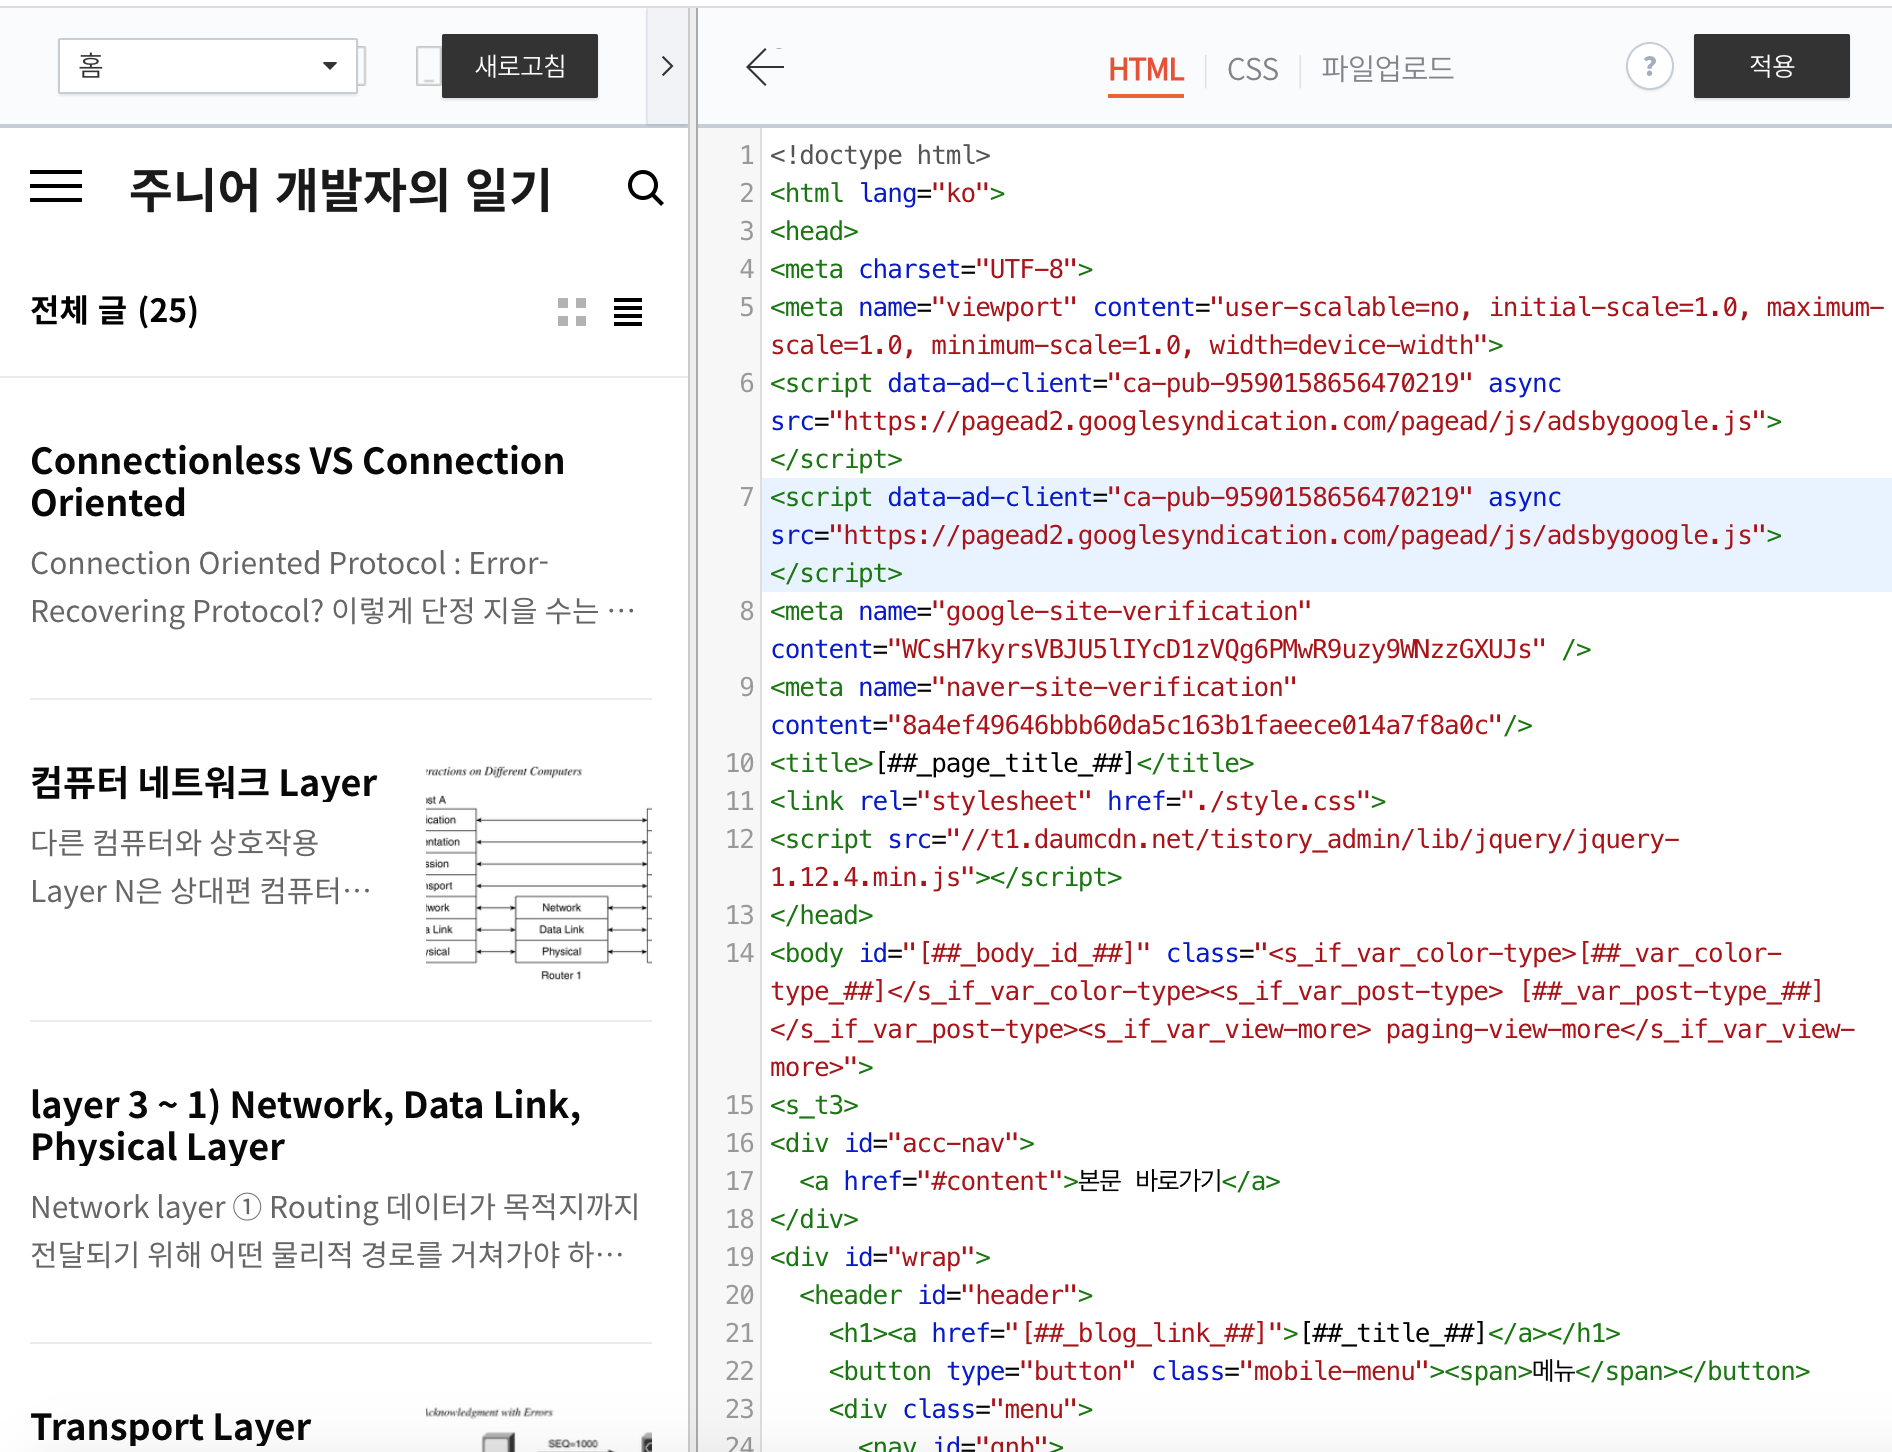Screen dimensions: 1892x1452
Task: Click line 1 doctype html code
Action: (880, 155)
